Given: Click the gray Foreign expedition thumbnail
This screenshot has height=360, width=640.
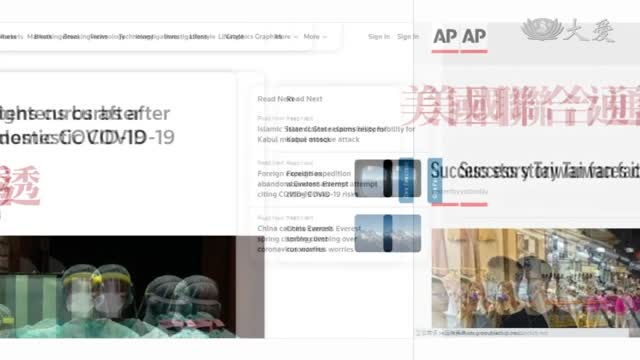Looking at the screenshot, I should click(x=387, y=178).
